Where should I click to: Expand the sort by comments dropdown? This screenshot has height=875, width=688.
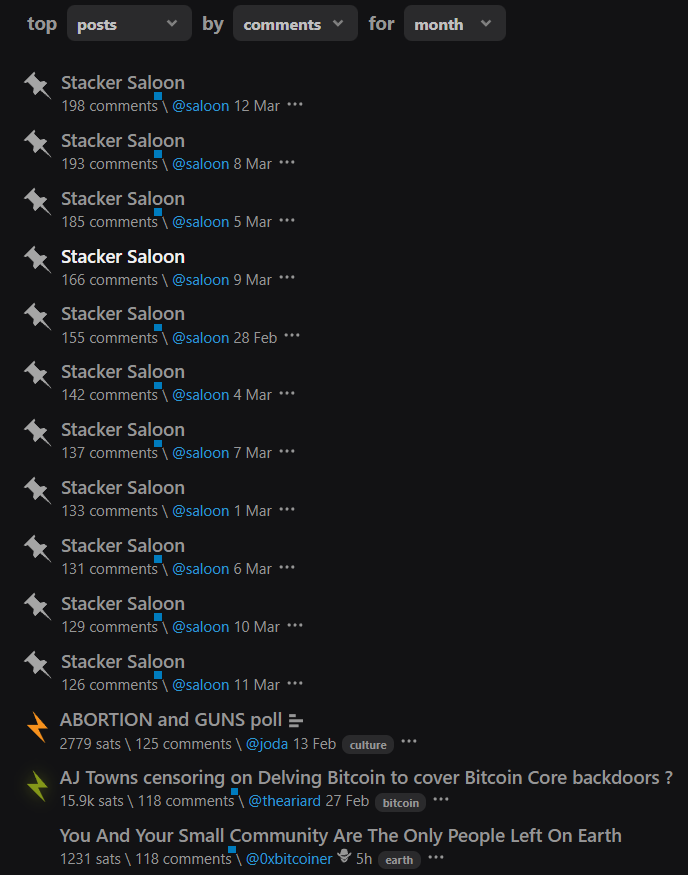[295, 23]
